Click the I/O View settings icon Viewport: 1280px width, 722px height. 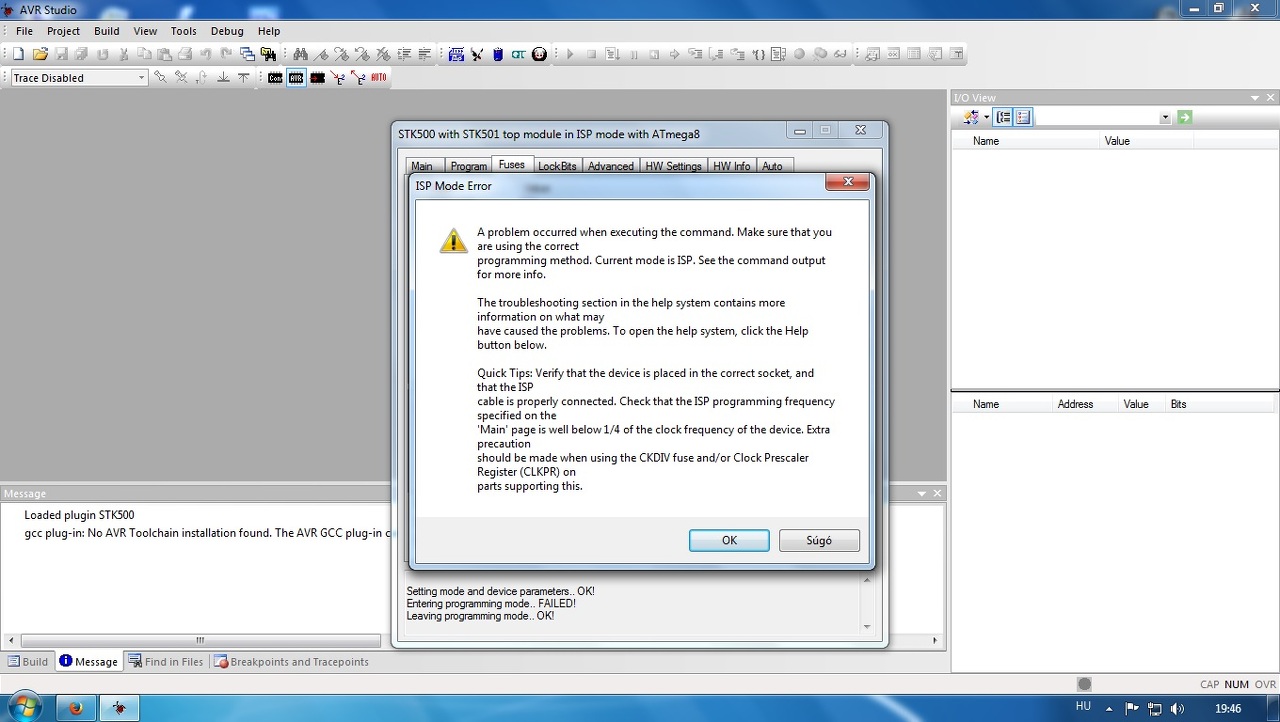click(970, 117)
